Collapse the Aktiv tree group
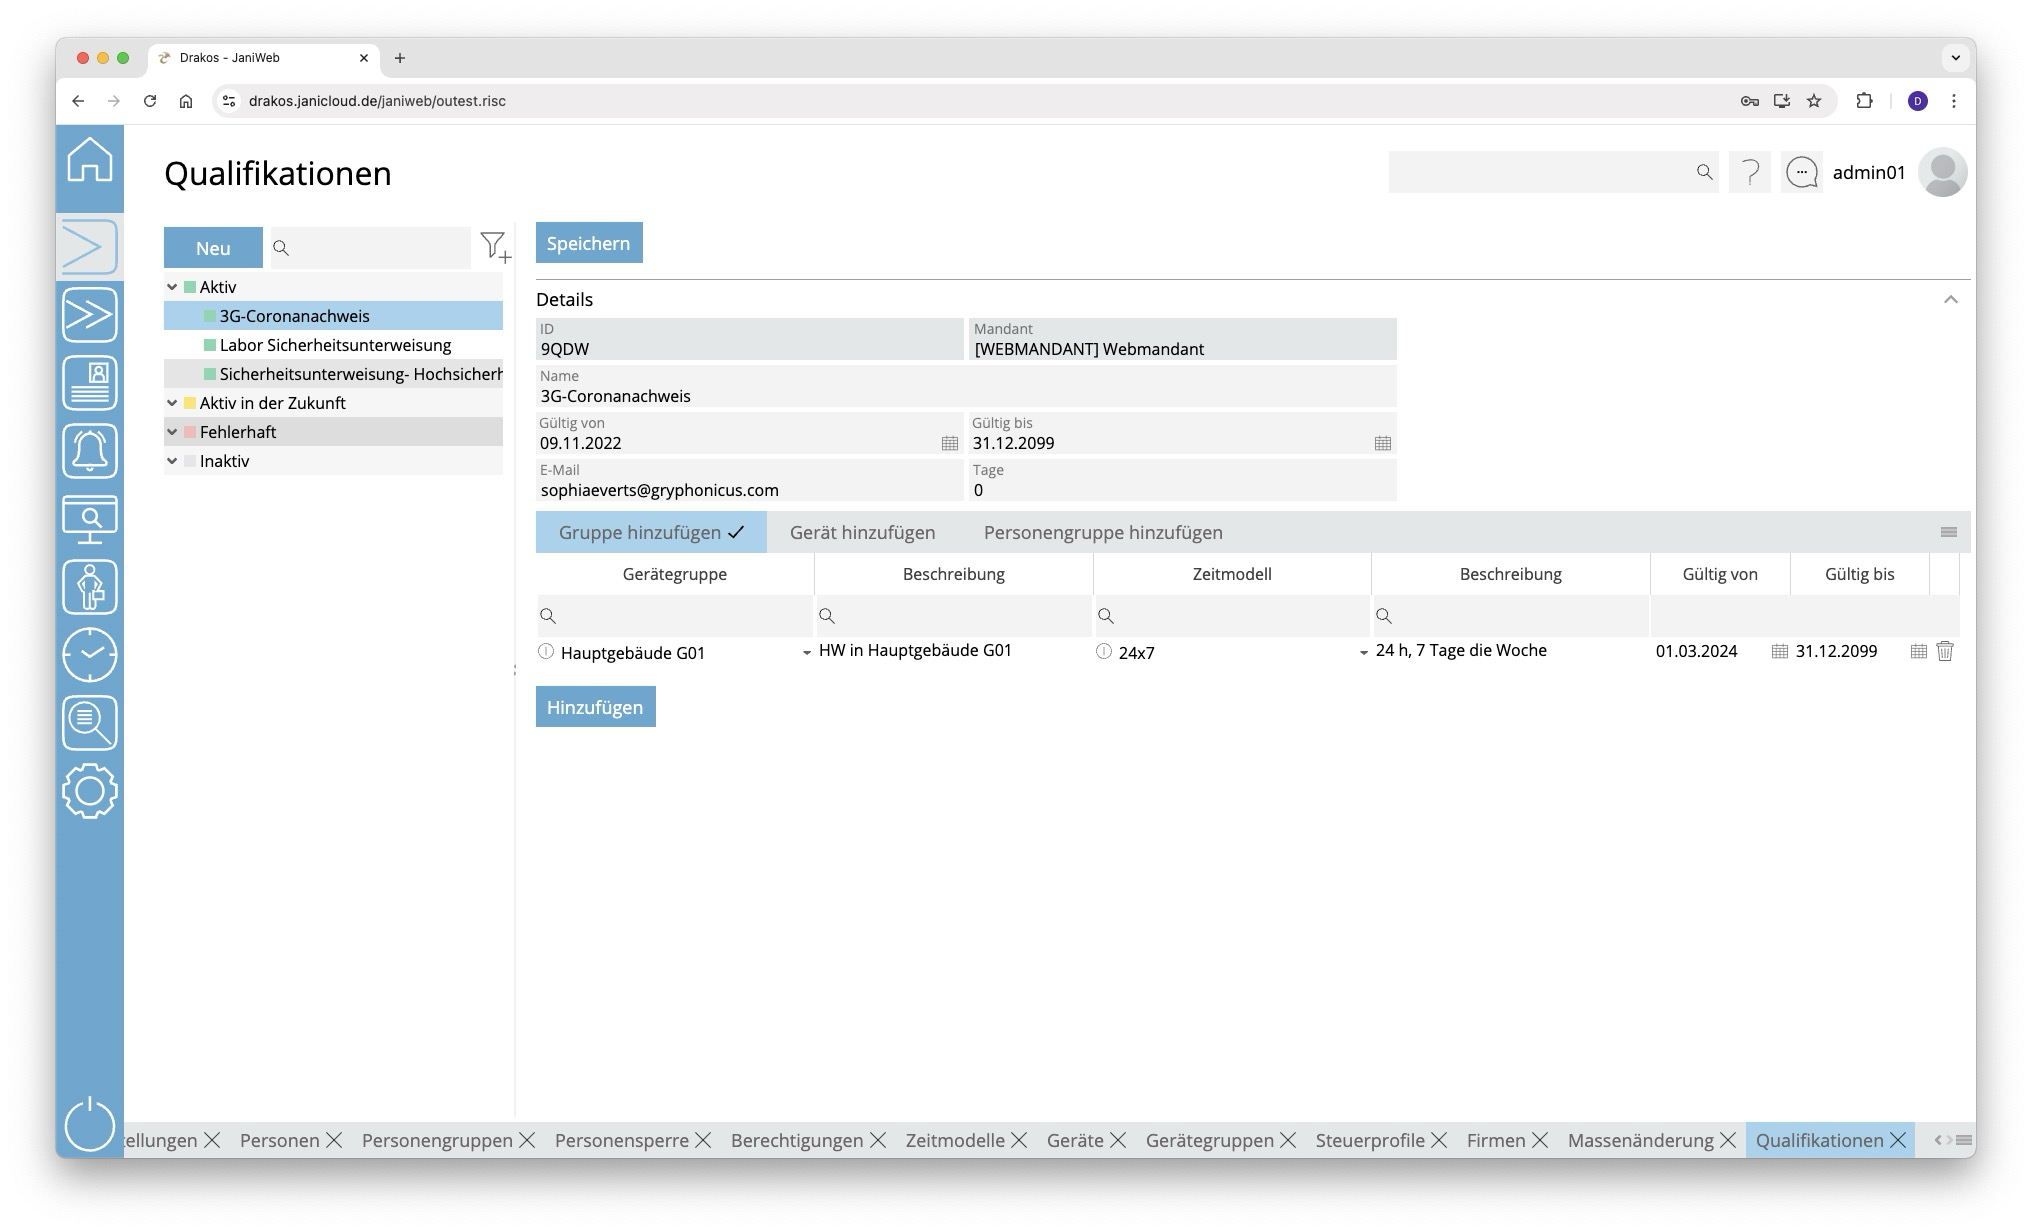 (x=172, y=287)
